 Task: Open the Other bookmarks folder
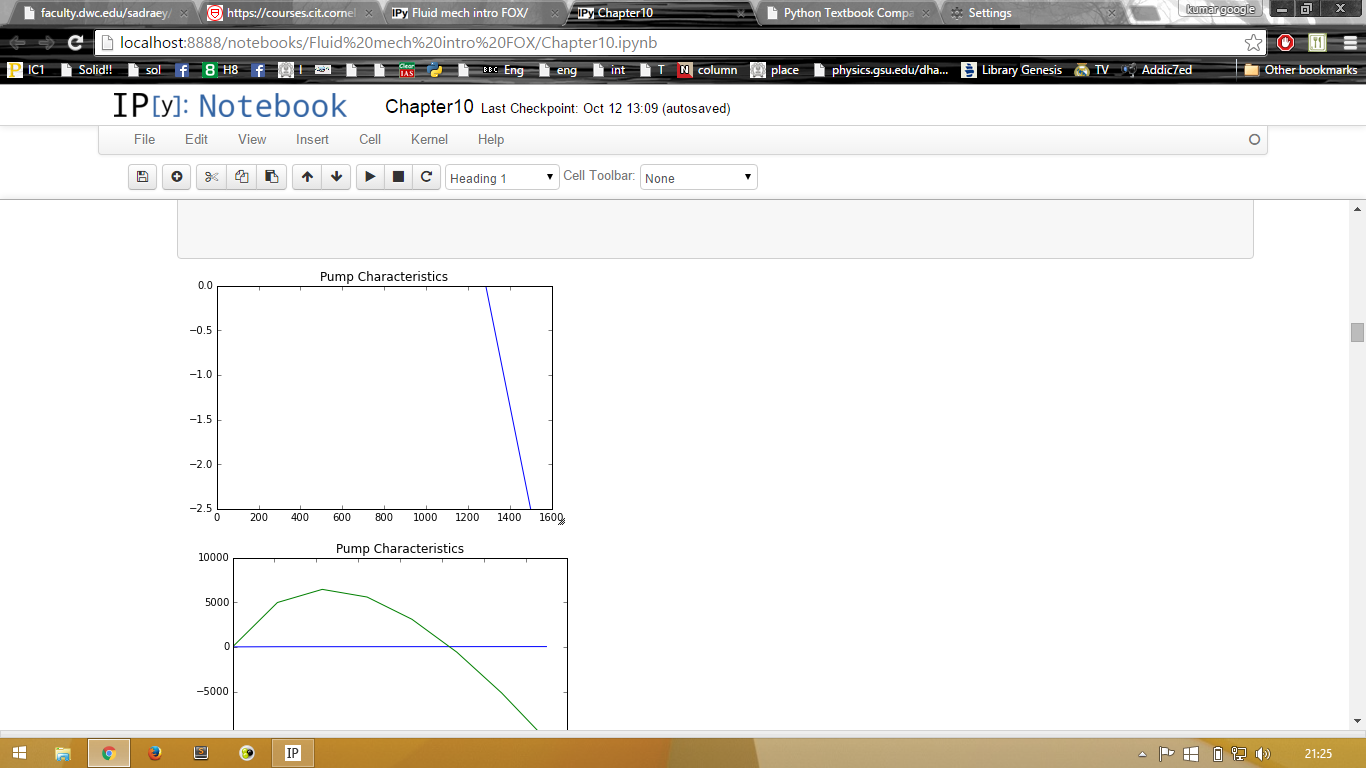1300,70
